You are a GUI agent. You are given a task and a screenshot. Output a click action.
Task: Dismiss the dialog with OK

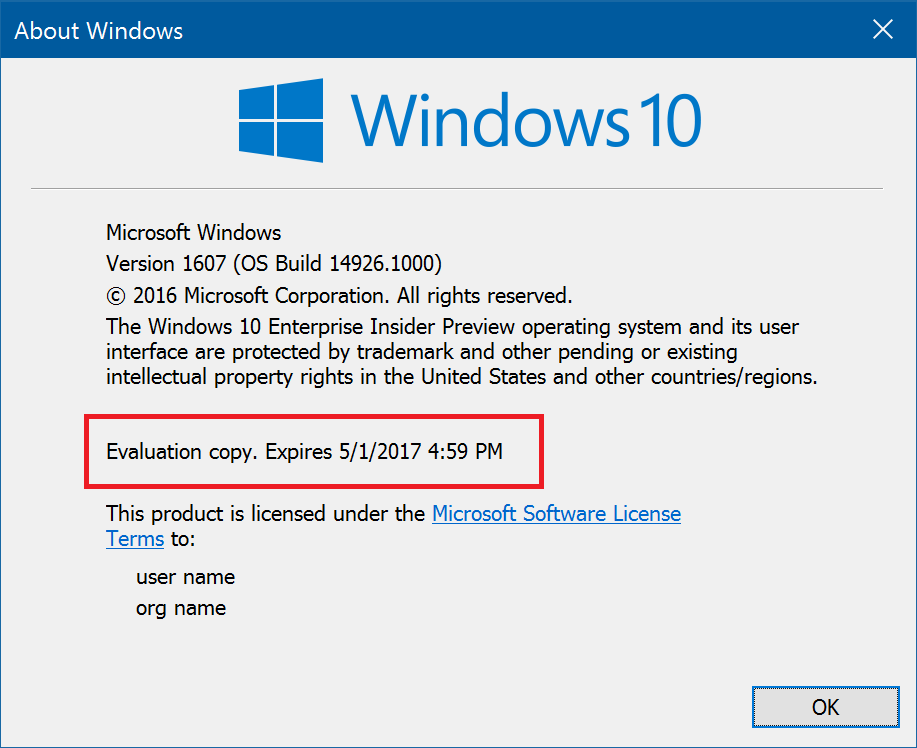[x=825, y=707]
